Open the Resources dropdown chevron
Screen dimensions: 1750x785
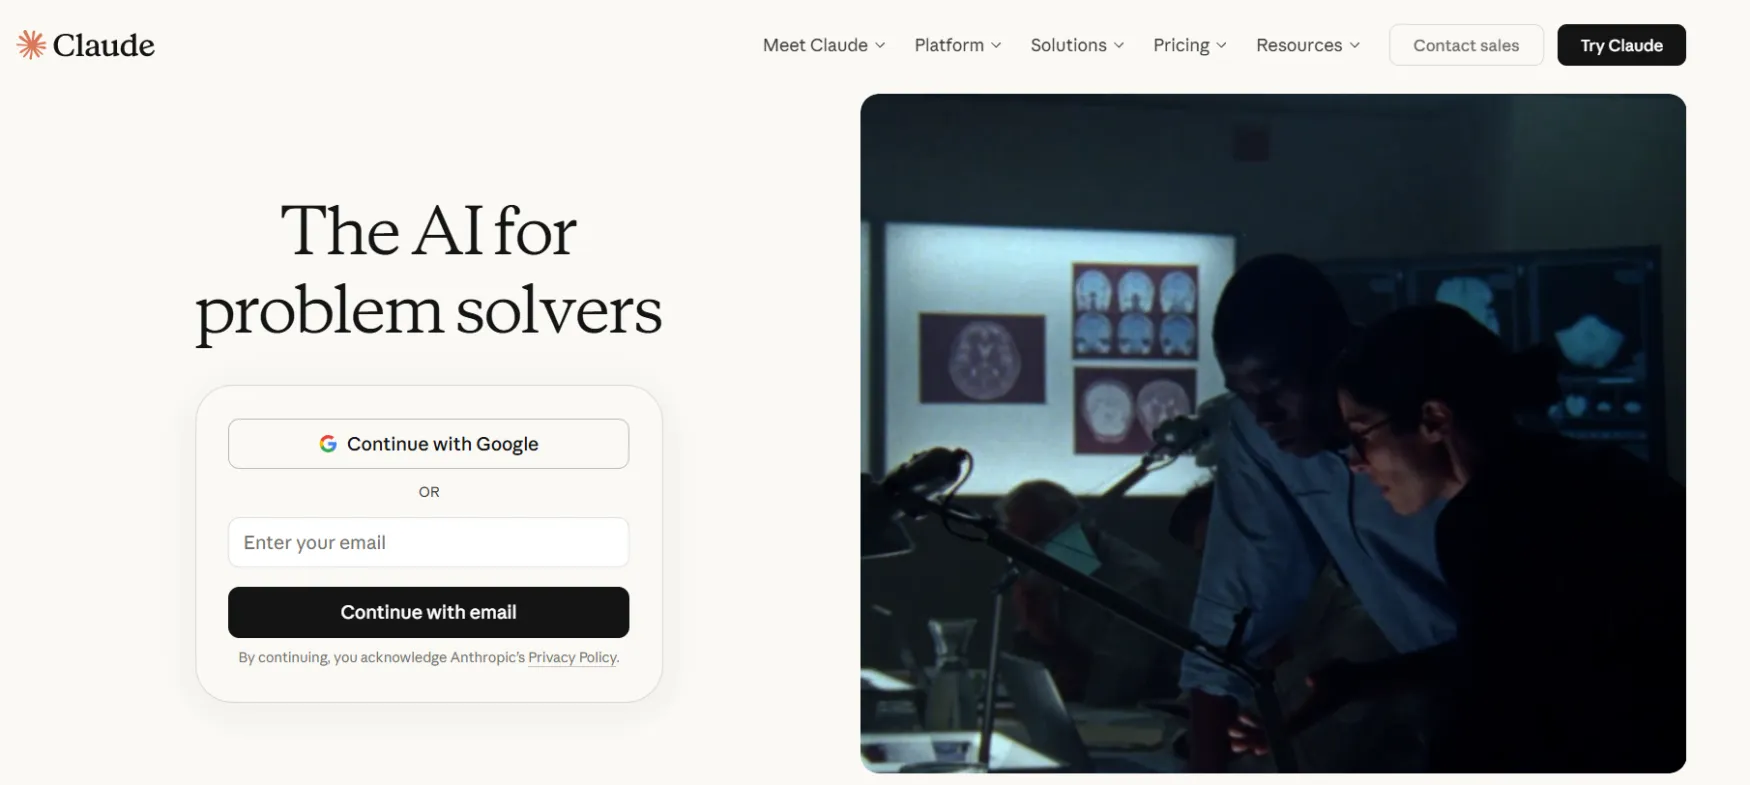point(1355,46)
